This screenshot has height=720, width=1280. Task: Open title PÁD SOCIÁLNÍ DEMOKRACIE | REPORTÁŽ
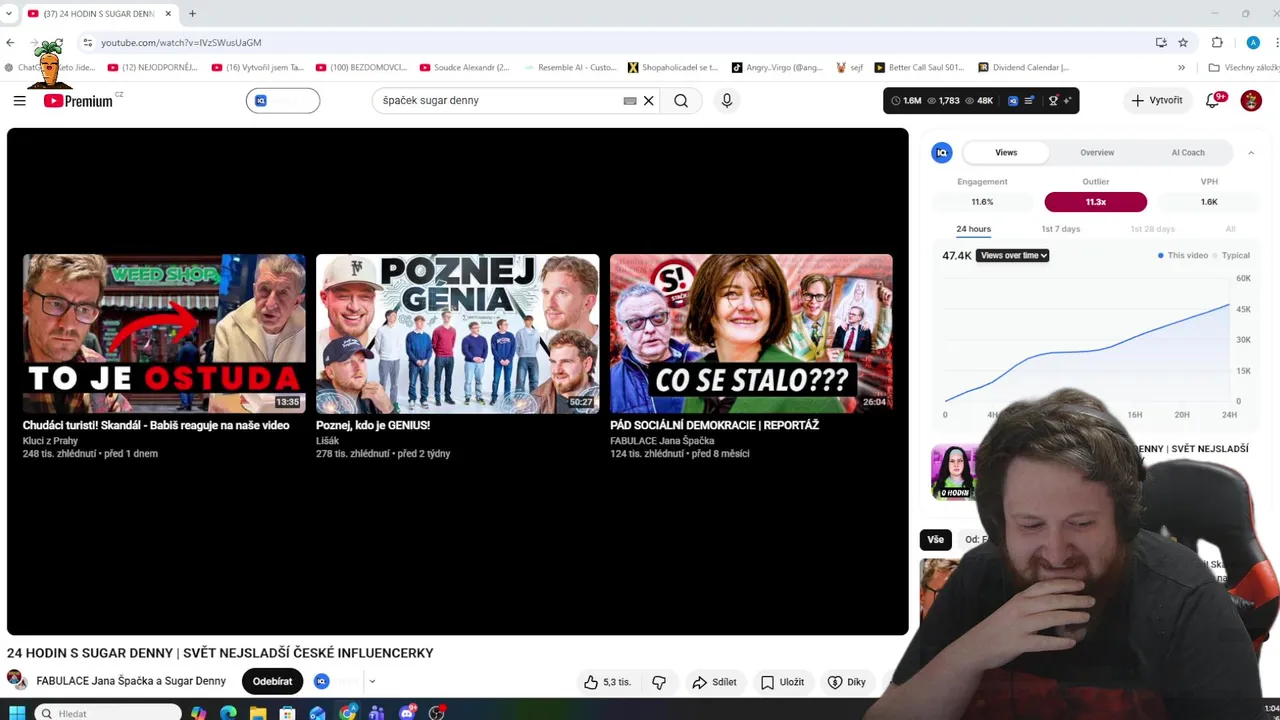coord(714,425)
